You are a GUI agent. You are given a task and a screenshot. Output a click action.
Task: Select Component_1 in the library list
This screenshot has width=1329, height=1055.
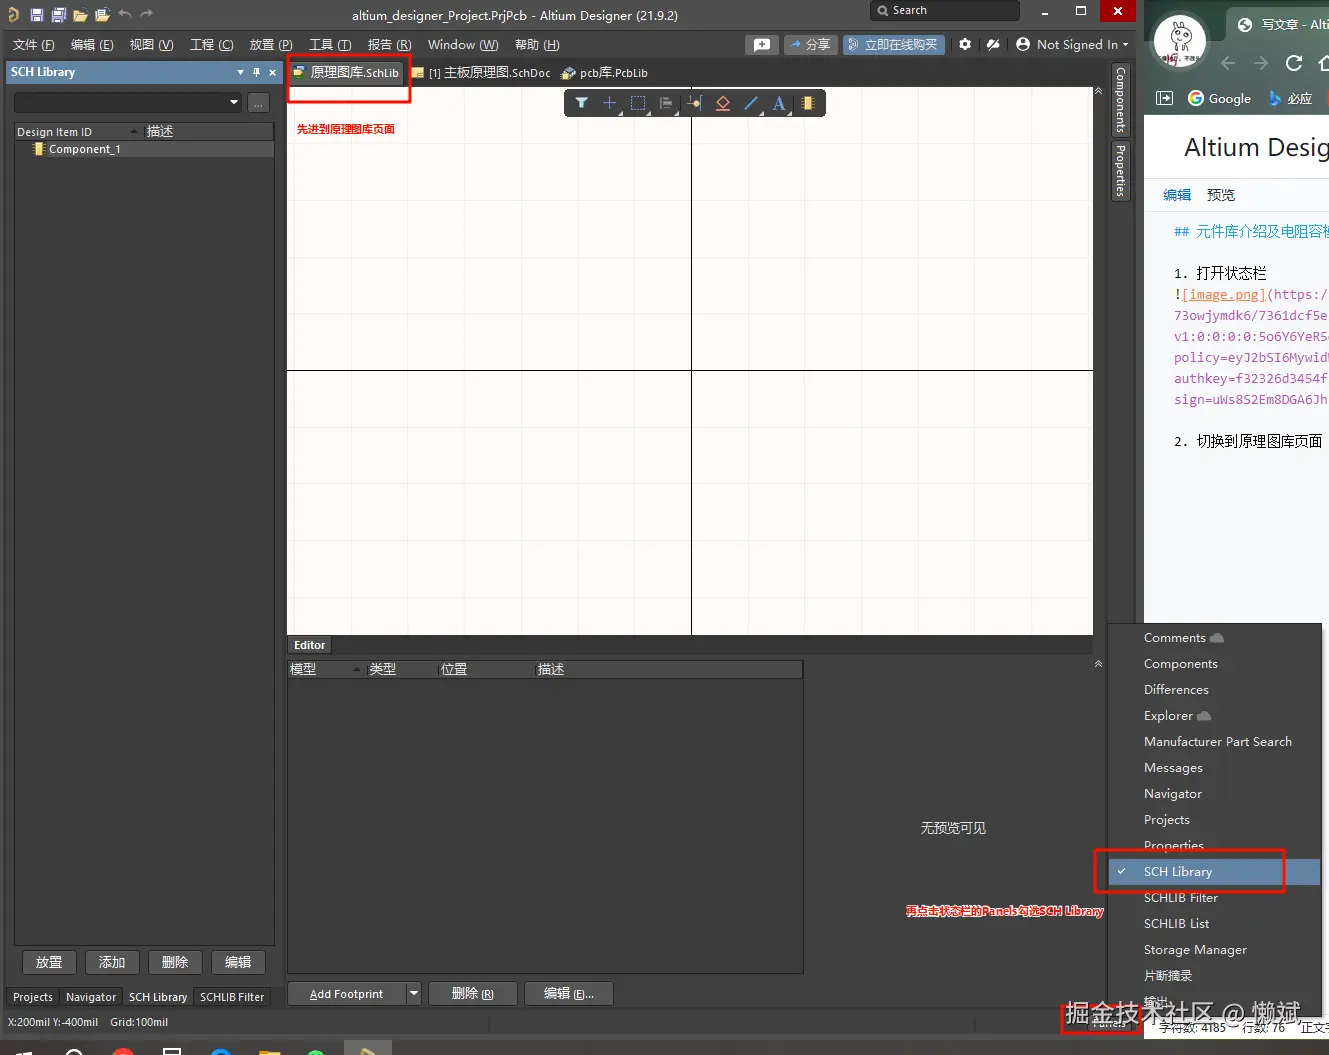pos(144,149)
